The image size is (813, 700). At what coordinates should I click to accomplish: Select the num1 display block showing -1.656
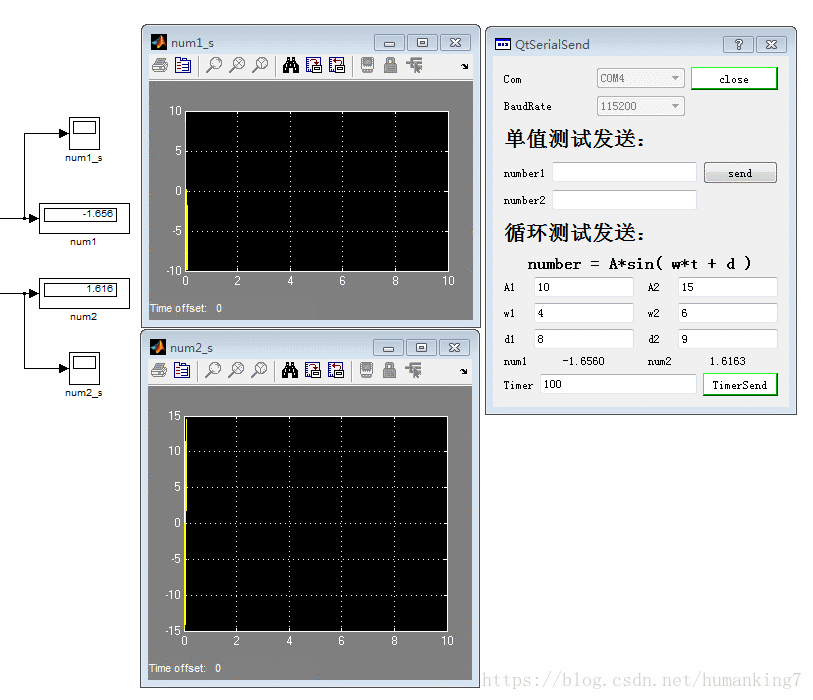pyautogui.click(x=85, y=218)
